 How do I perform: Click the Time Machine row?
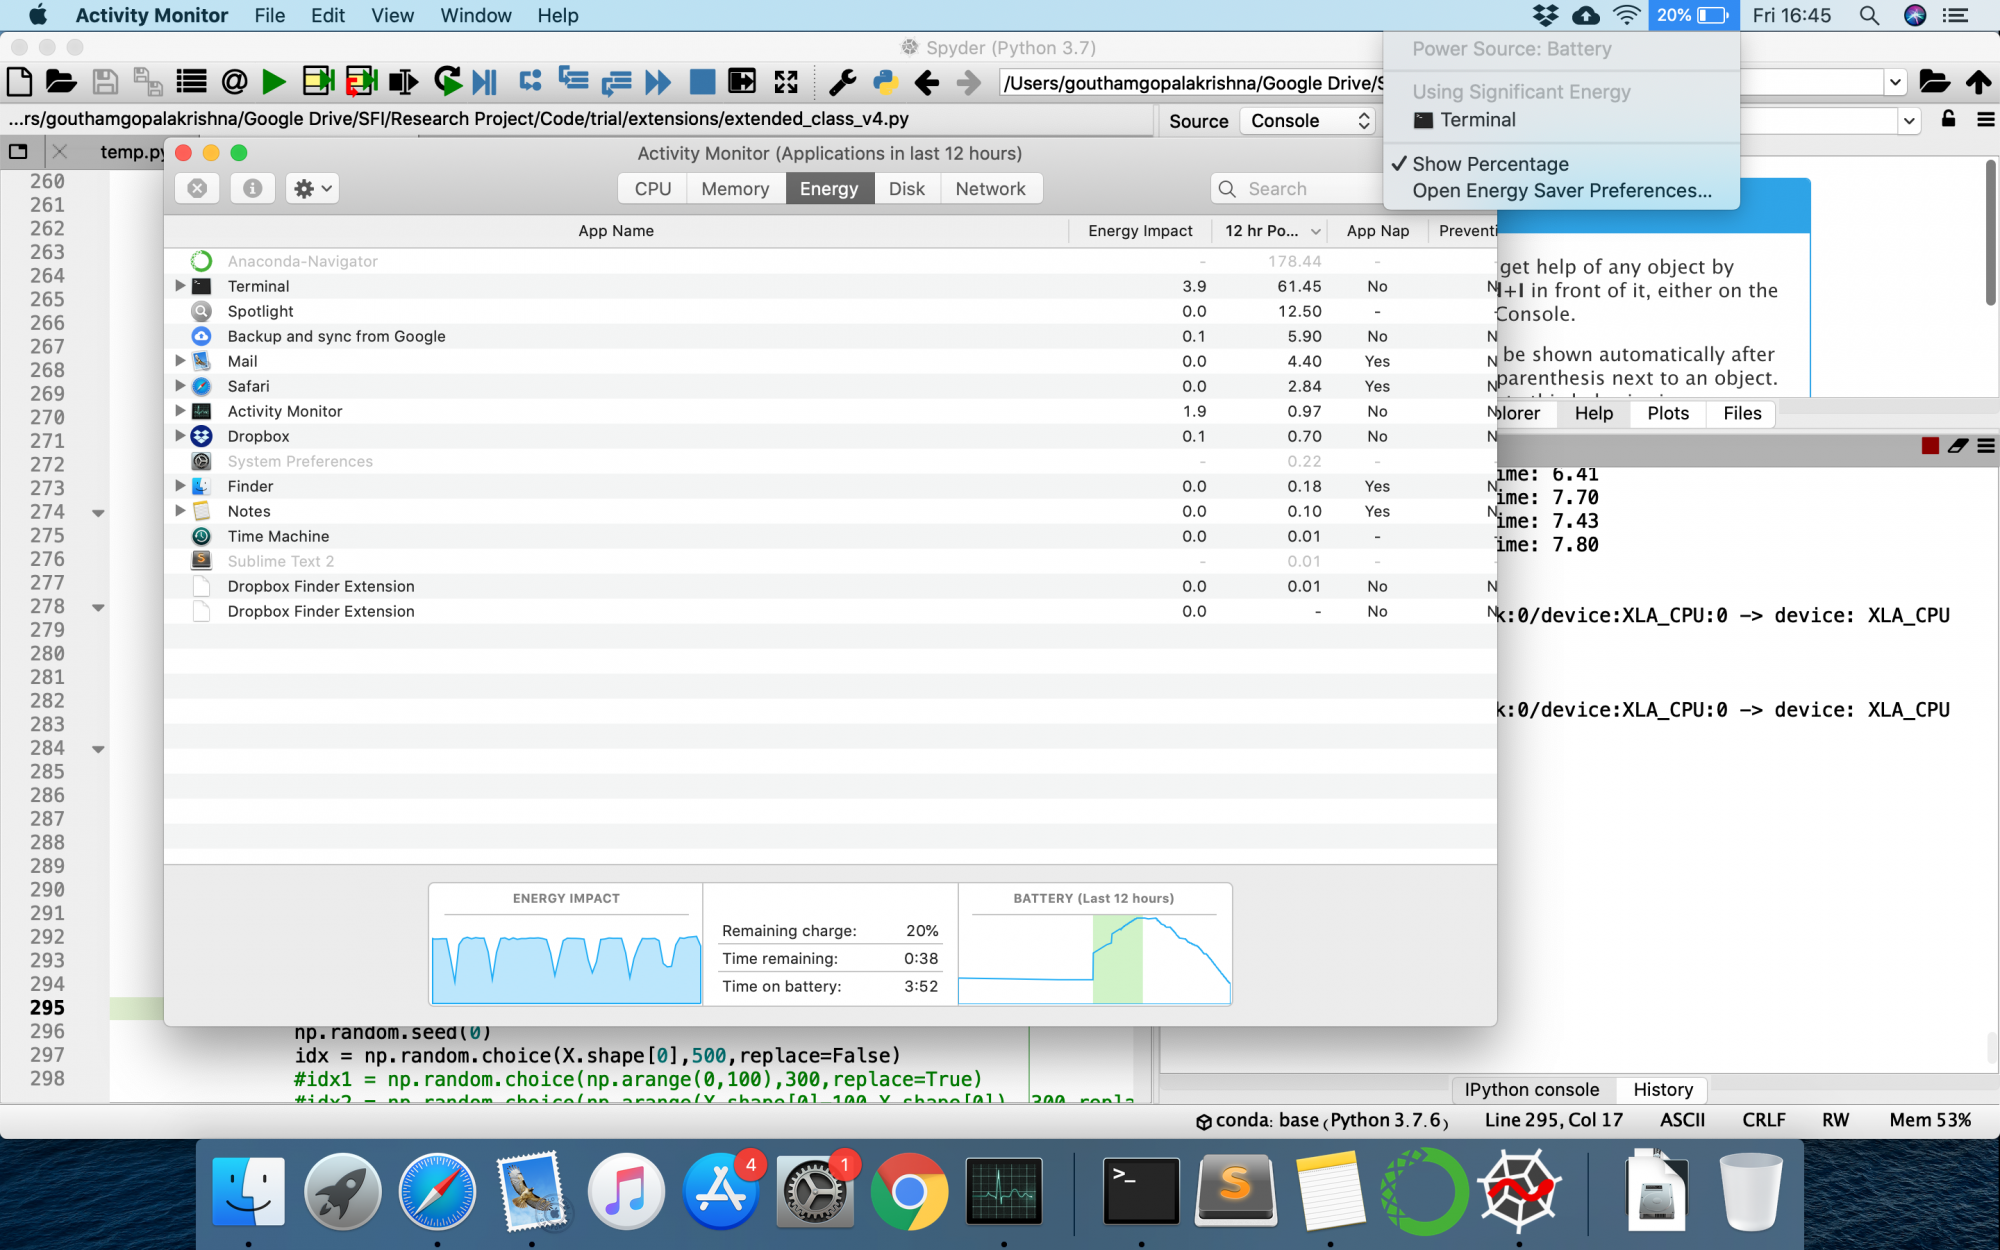point(830,536)
